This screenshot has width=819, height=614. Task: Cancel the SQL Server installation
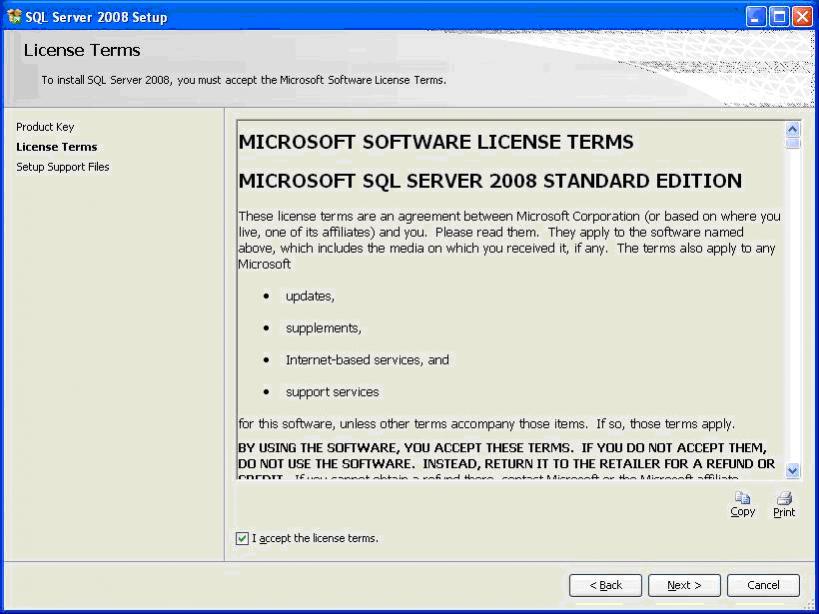[763, 585]
